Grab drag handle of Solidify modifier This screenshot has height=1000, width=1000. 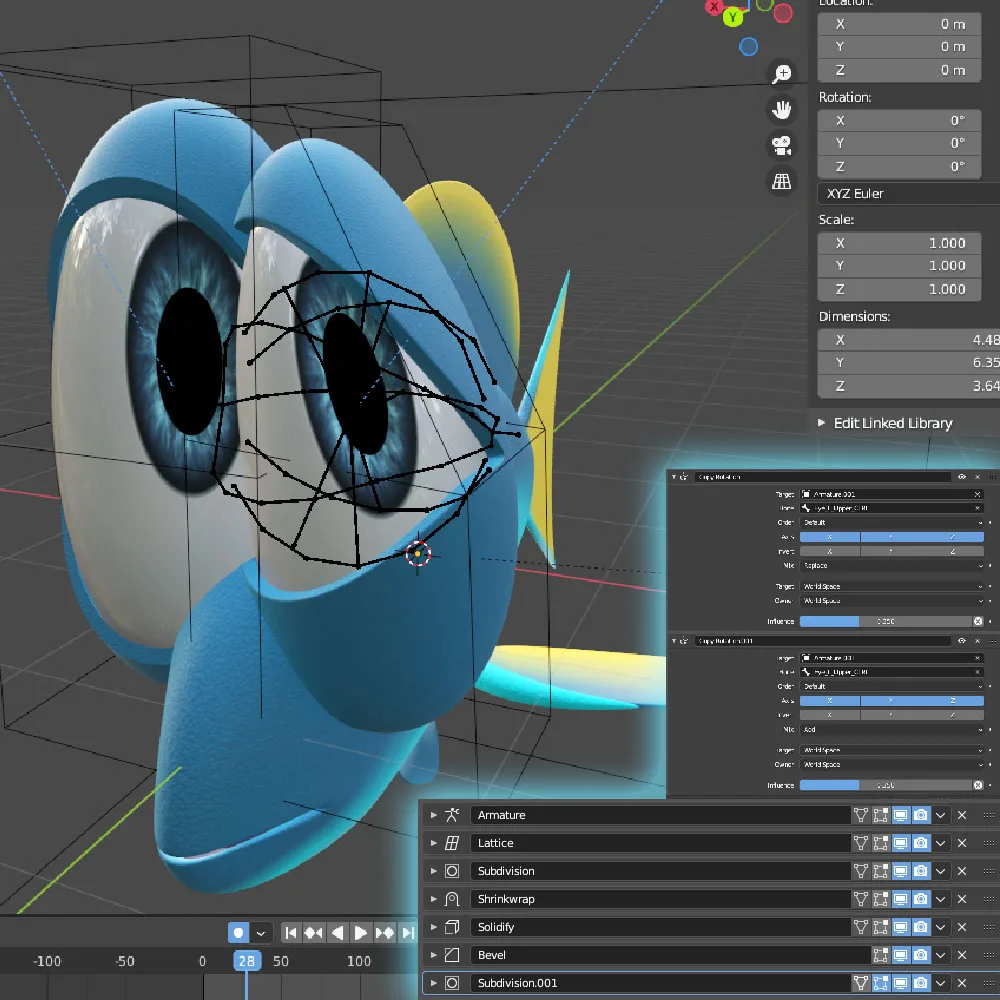tap(989, 927)
